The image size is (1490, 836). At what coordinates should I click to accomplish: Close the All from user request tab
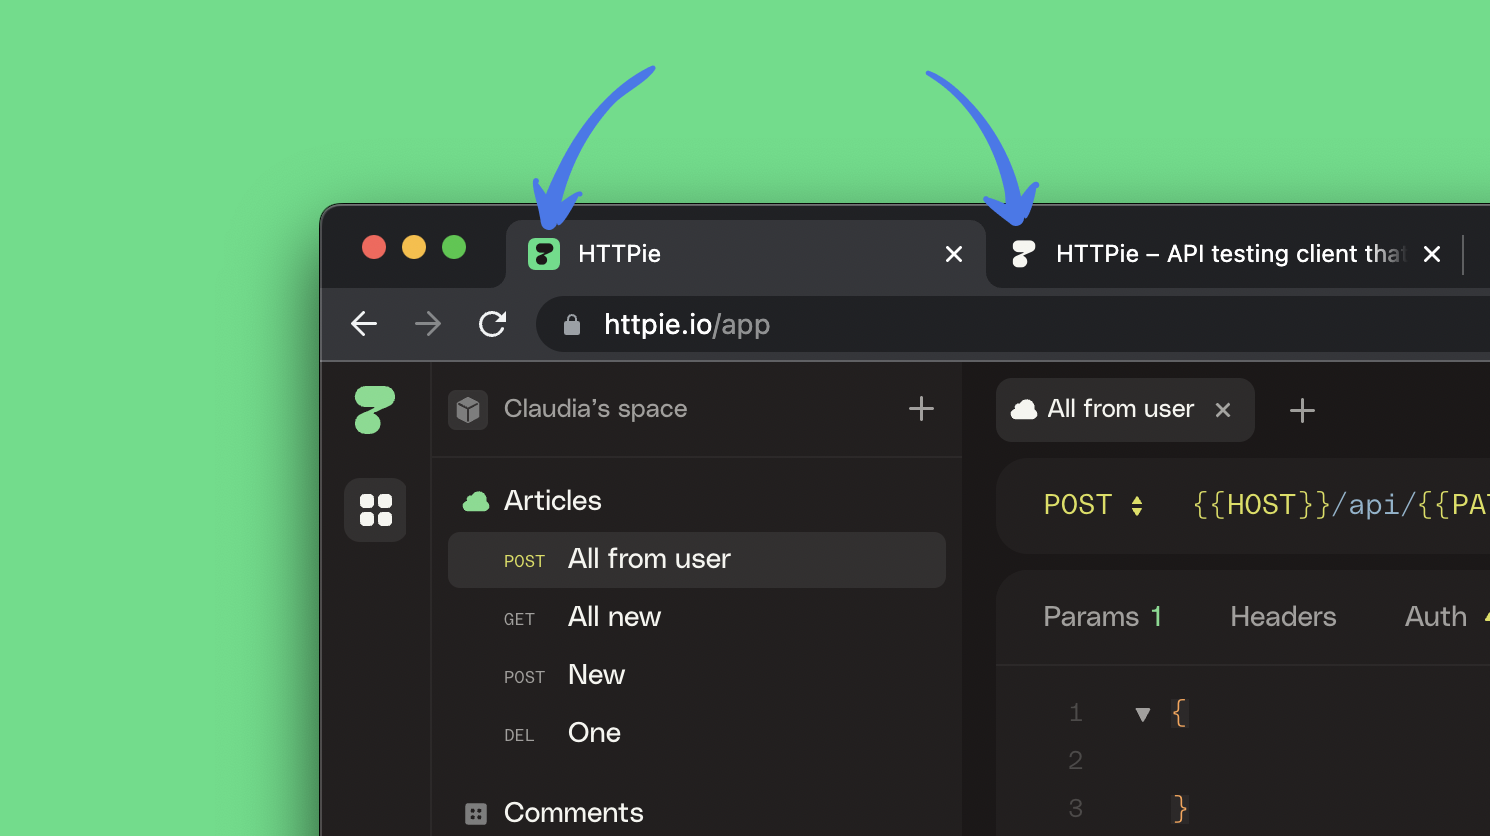[x=1223, y=410]
